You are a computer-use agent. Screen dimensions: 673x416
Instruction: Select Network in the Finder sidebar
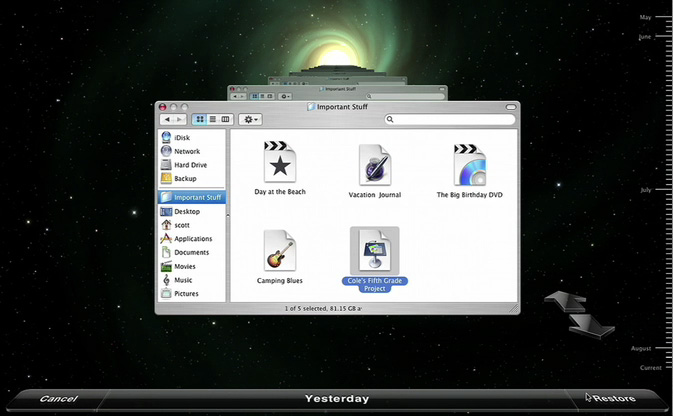186,151
